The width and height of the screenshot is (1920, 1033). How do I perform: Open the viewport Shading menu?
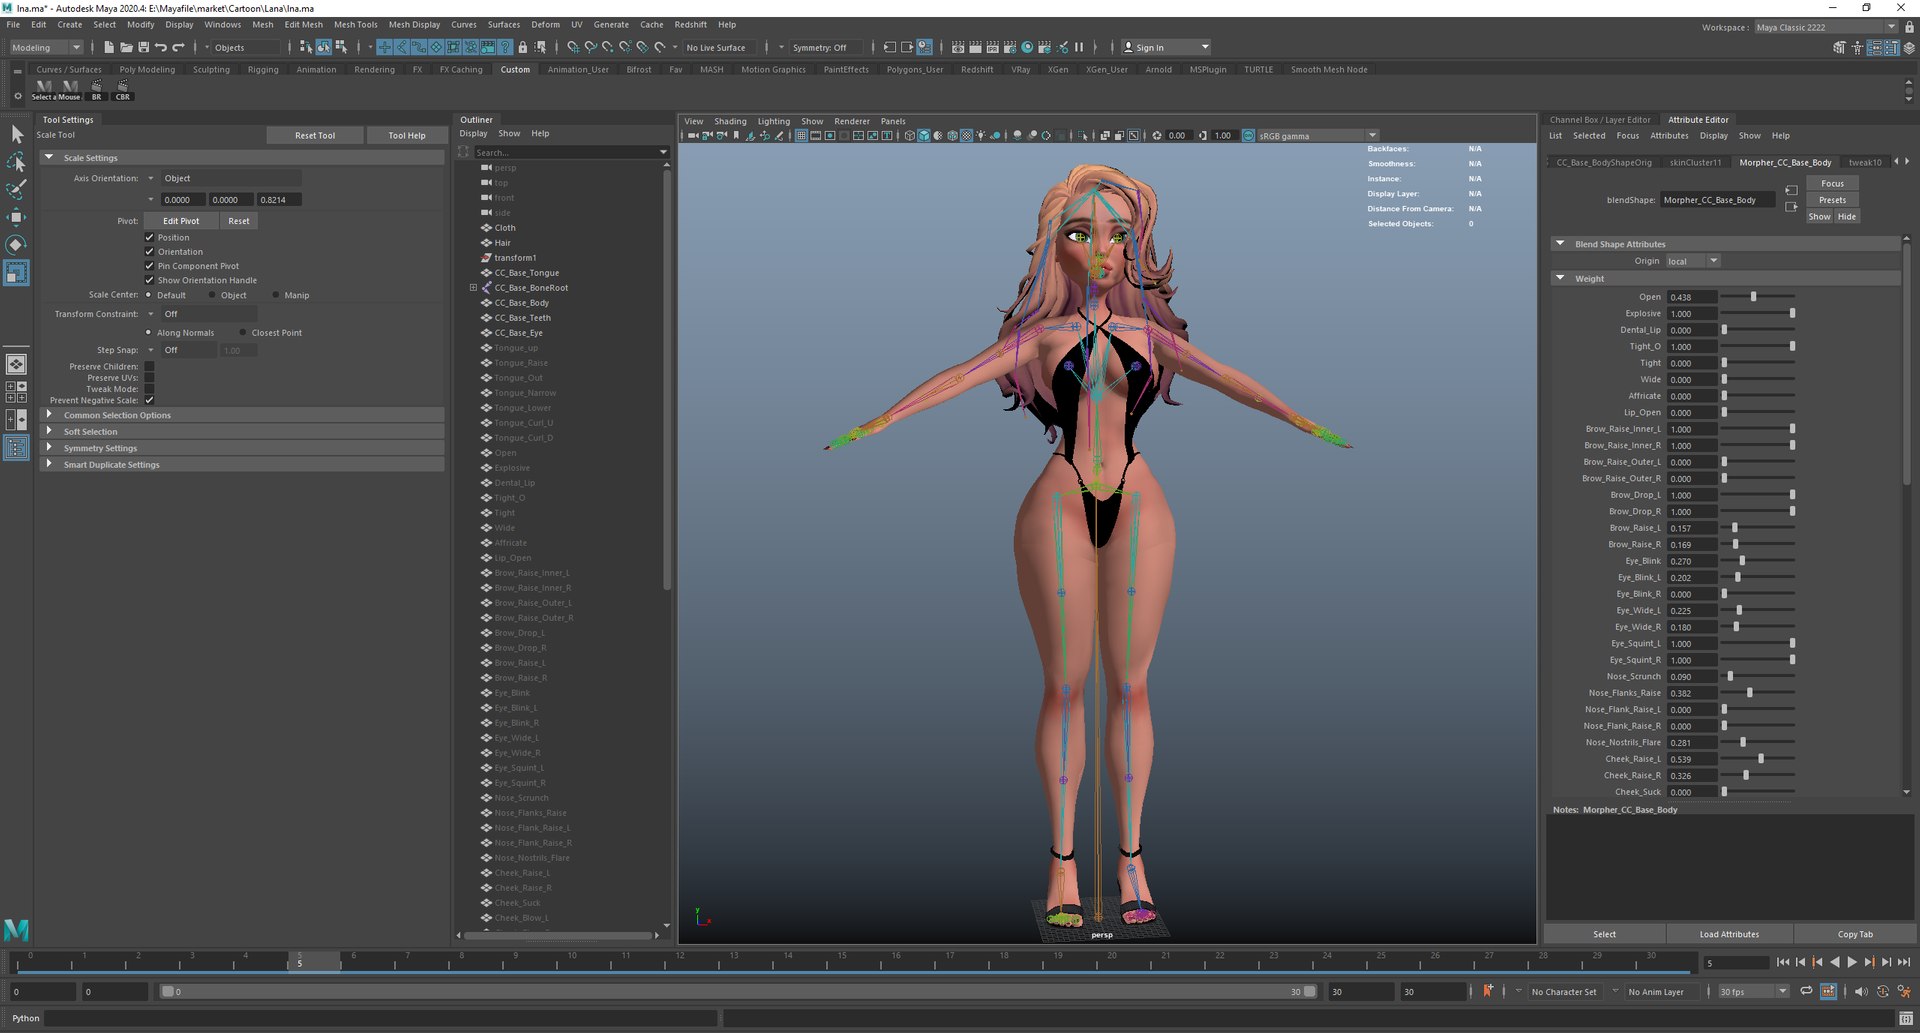(x=730, y=121)
